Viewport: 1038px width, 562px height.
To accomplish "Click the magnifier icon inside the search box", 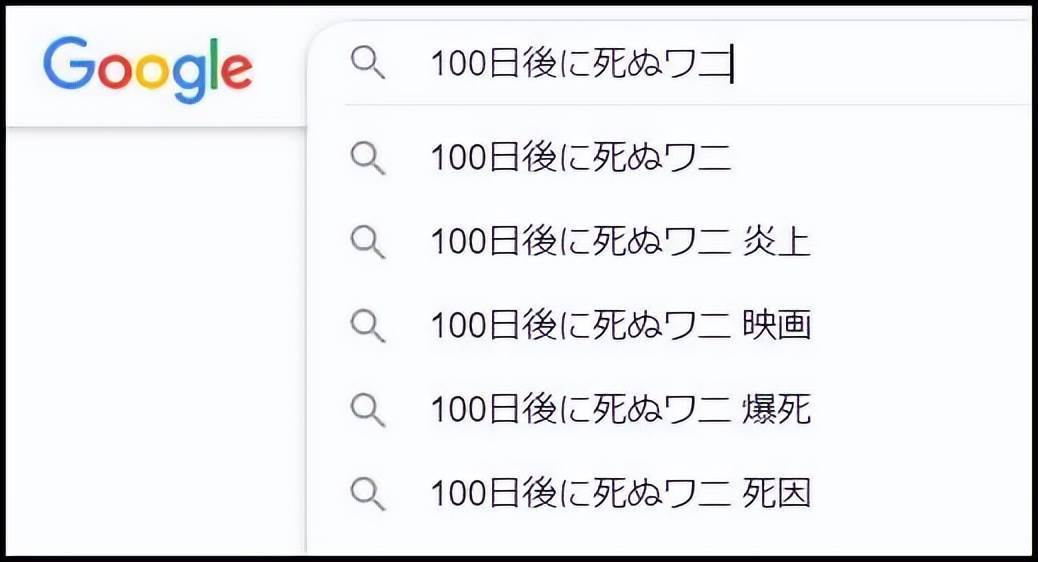I will coord(367,64).
